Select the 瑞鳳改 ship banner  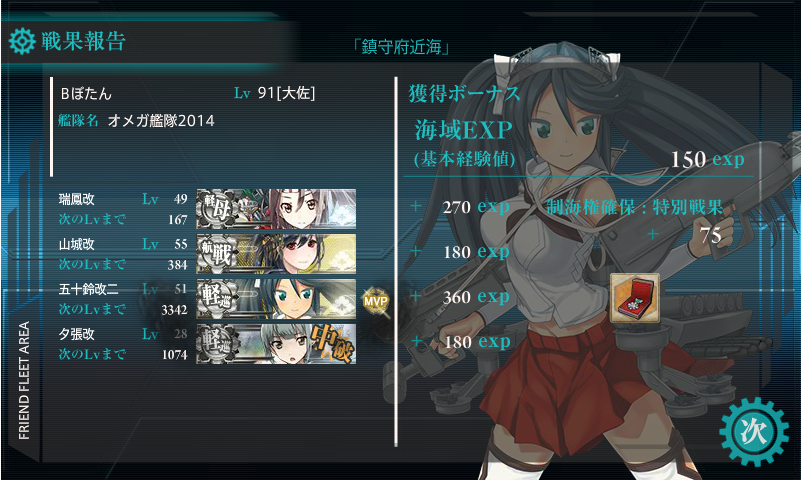pyautogui.click(x=276, y=208)
